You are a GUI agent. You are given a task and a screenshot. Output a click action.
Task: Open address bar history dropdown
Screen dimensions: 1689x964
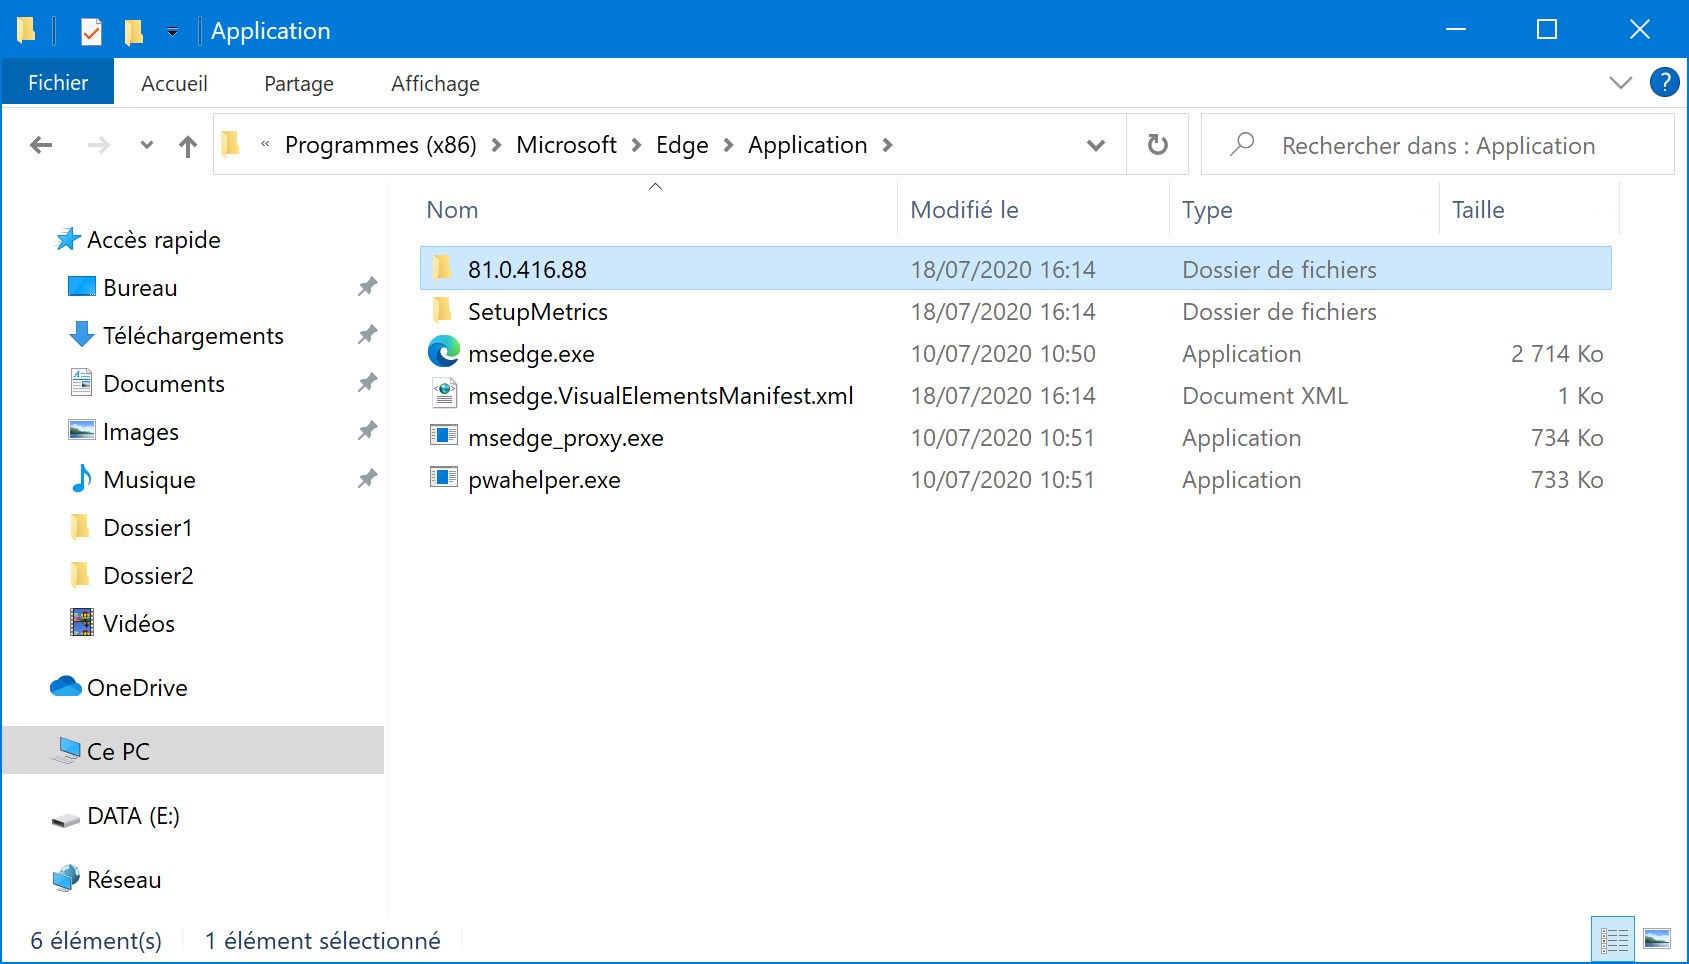coord(1096,145)
